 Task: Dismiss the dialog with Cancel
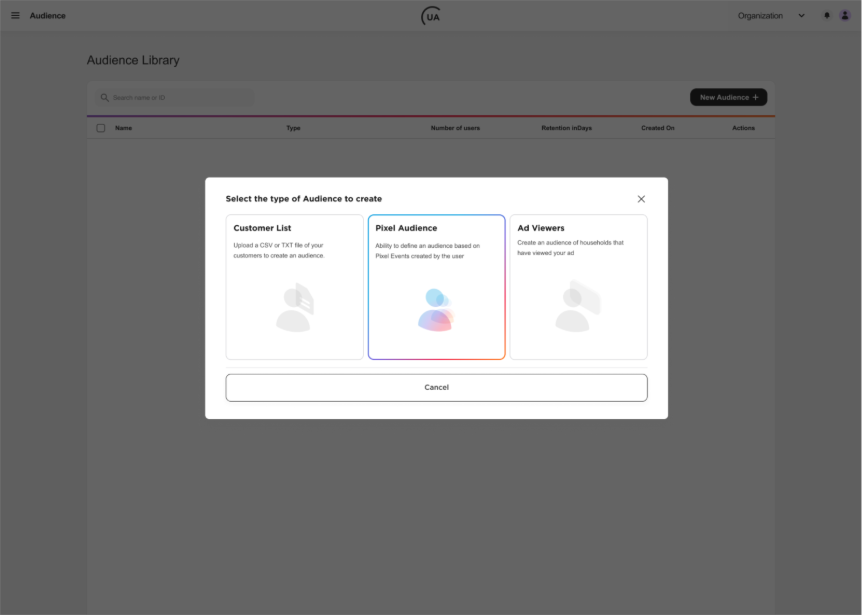click(436, 387)
